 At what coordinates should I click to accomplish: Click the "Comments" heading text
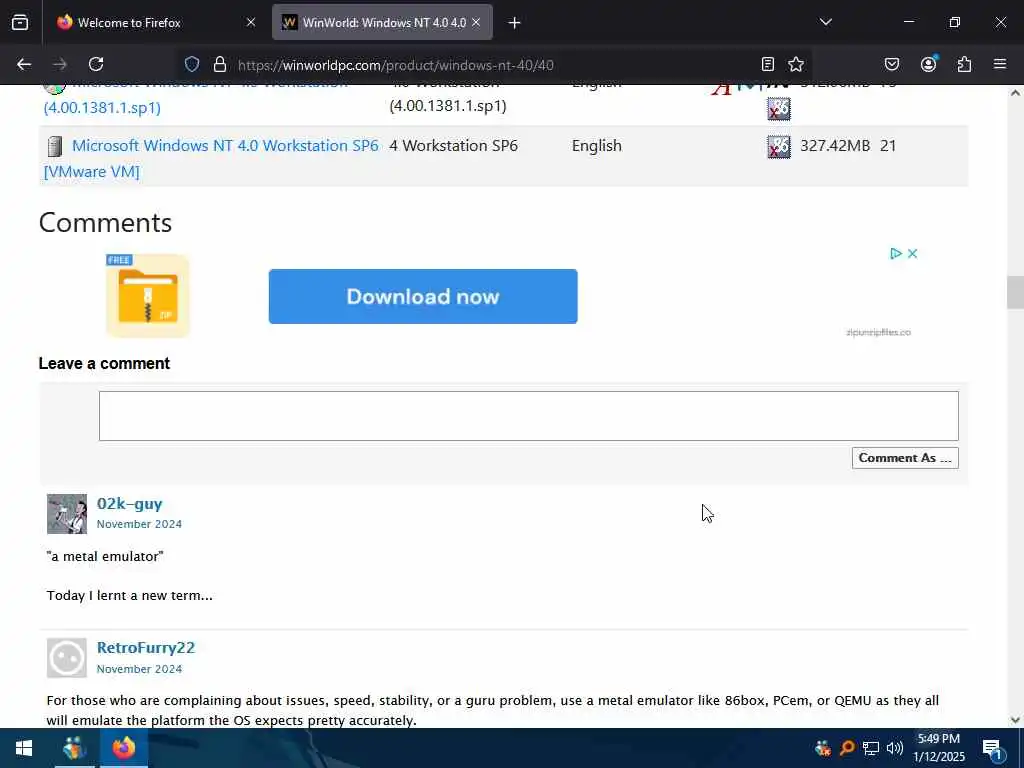(105, 223)
